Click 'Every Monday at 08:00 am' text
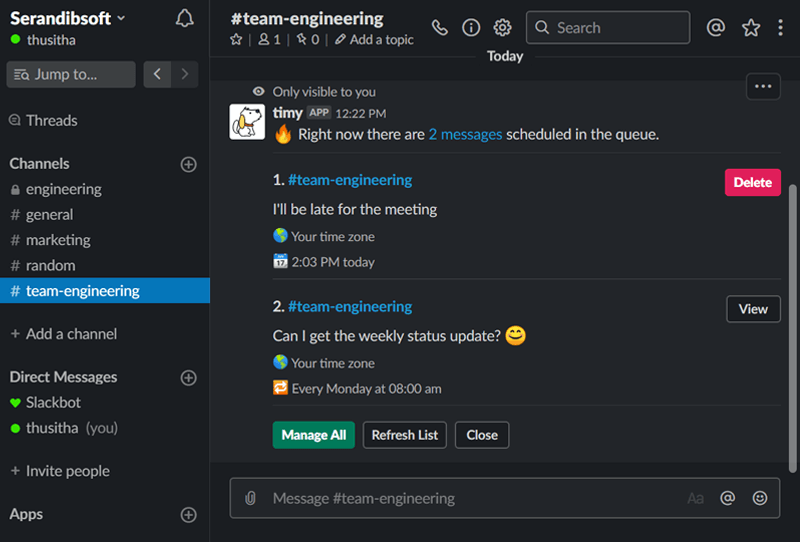This screenshot has width=800, height=542. pyautogui.click(x=366, y=389)
